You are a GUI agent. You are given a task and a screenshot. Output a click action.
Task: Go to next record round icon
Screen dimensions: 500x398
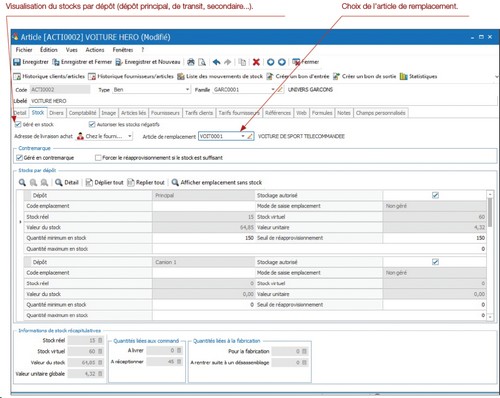(282, 62)
